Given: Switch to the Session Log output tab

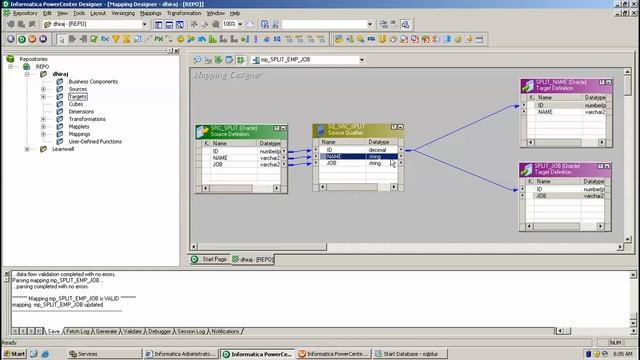Looking at the screenshot, I should (191, 331).
